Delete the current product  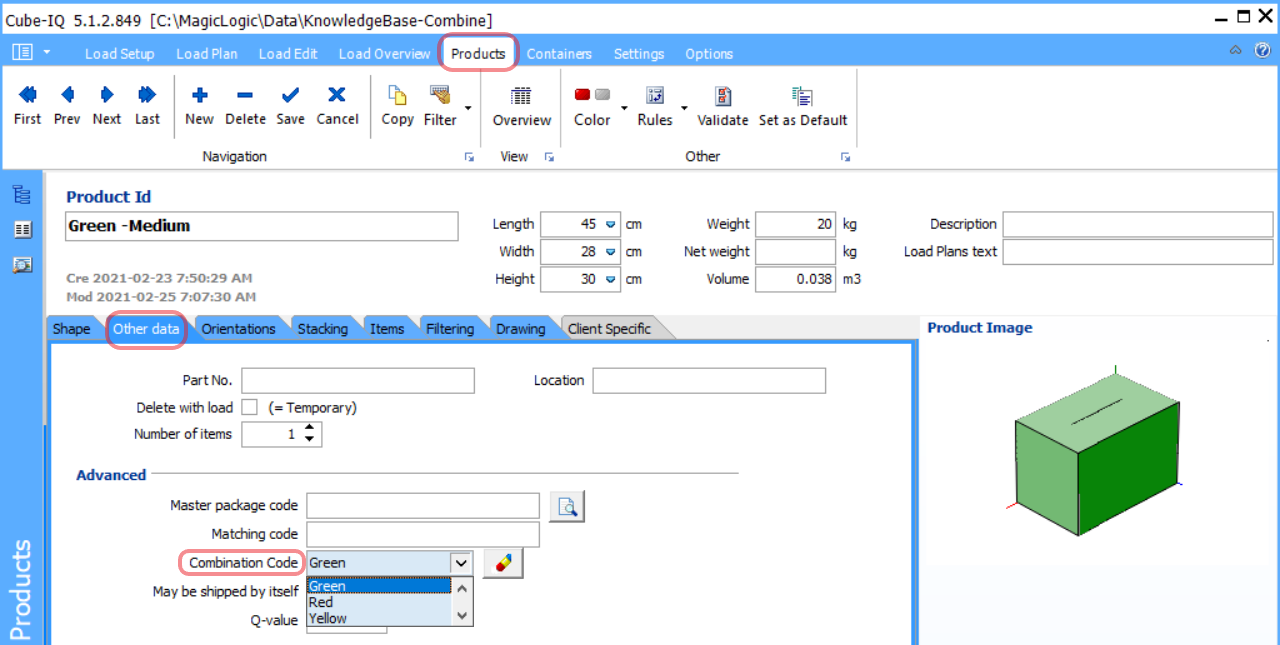coord(245,105)
